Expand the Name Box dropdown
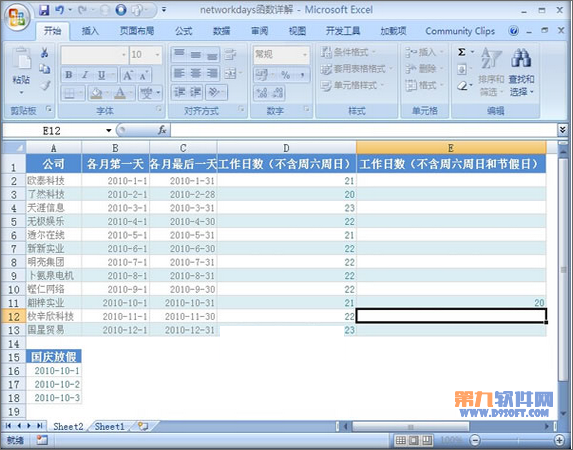 point(109,131)
